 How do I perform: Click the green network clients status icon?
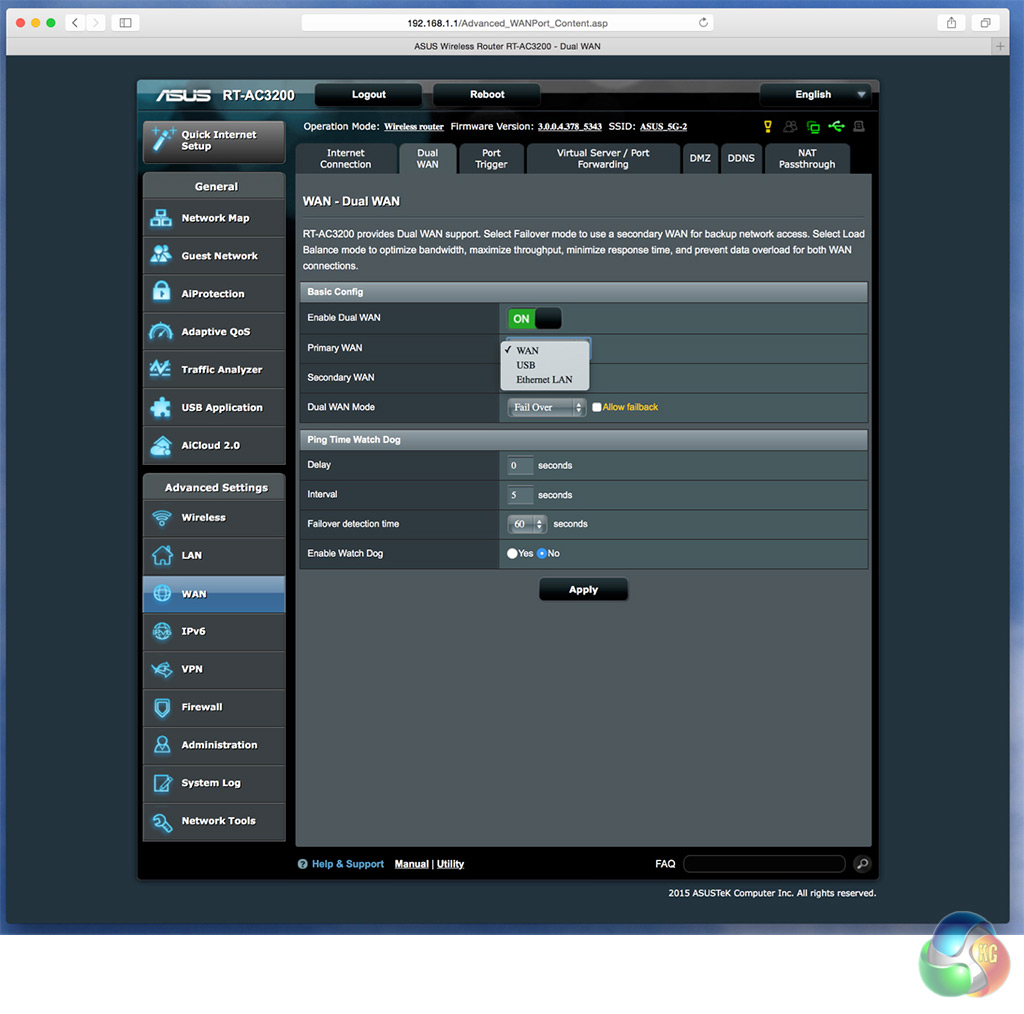pos(813,127)
